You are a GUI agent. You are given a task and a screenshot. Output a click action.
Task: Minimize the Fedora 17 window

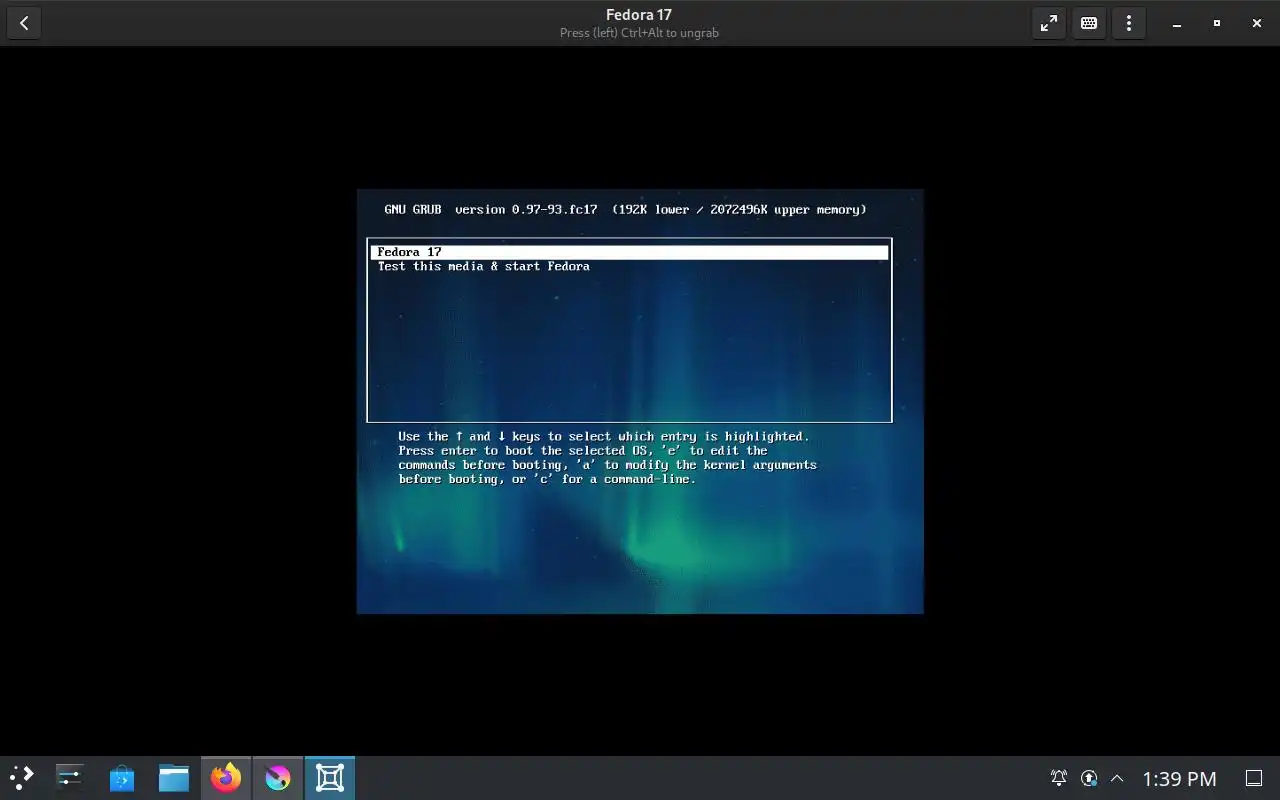coord(1177,23)
